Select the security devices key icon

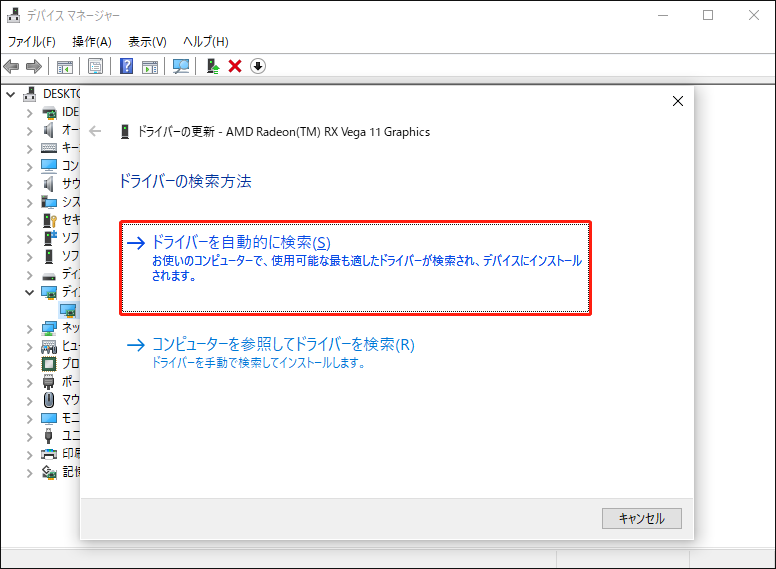[x=49, y=220]
